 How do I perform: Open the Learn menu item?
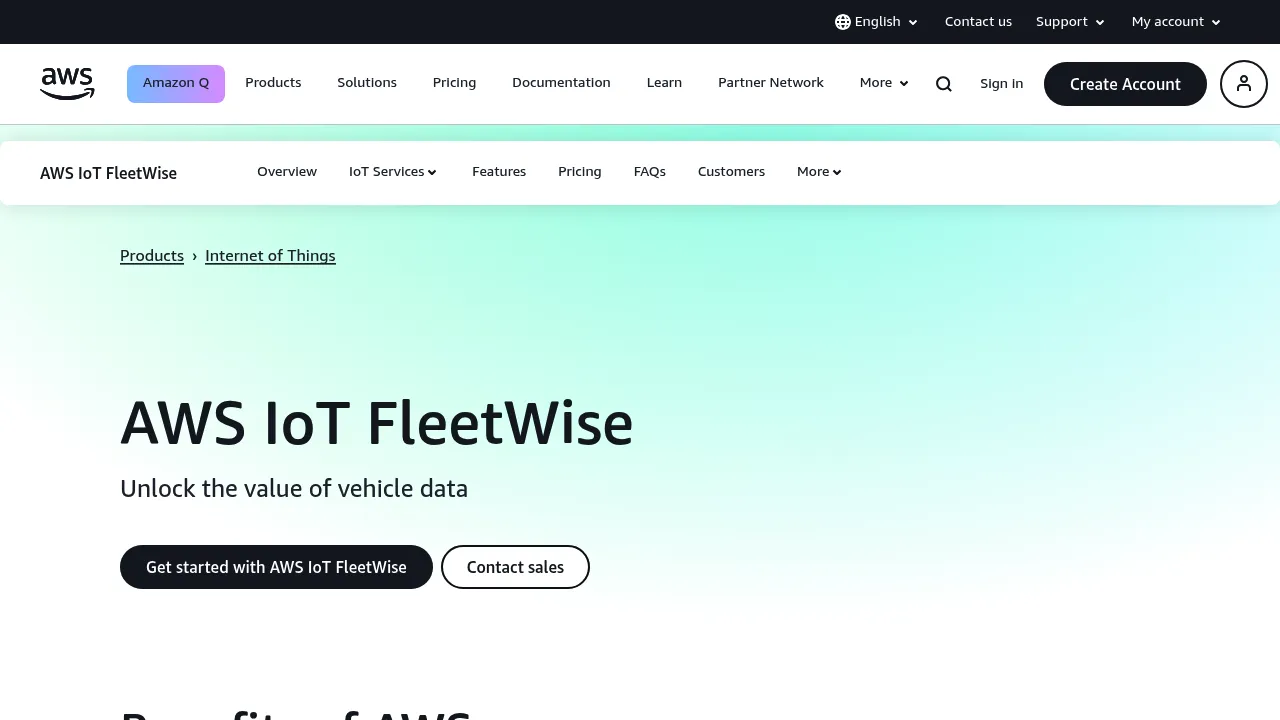coord(664,83)
